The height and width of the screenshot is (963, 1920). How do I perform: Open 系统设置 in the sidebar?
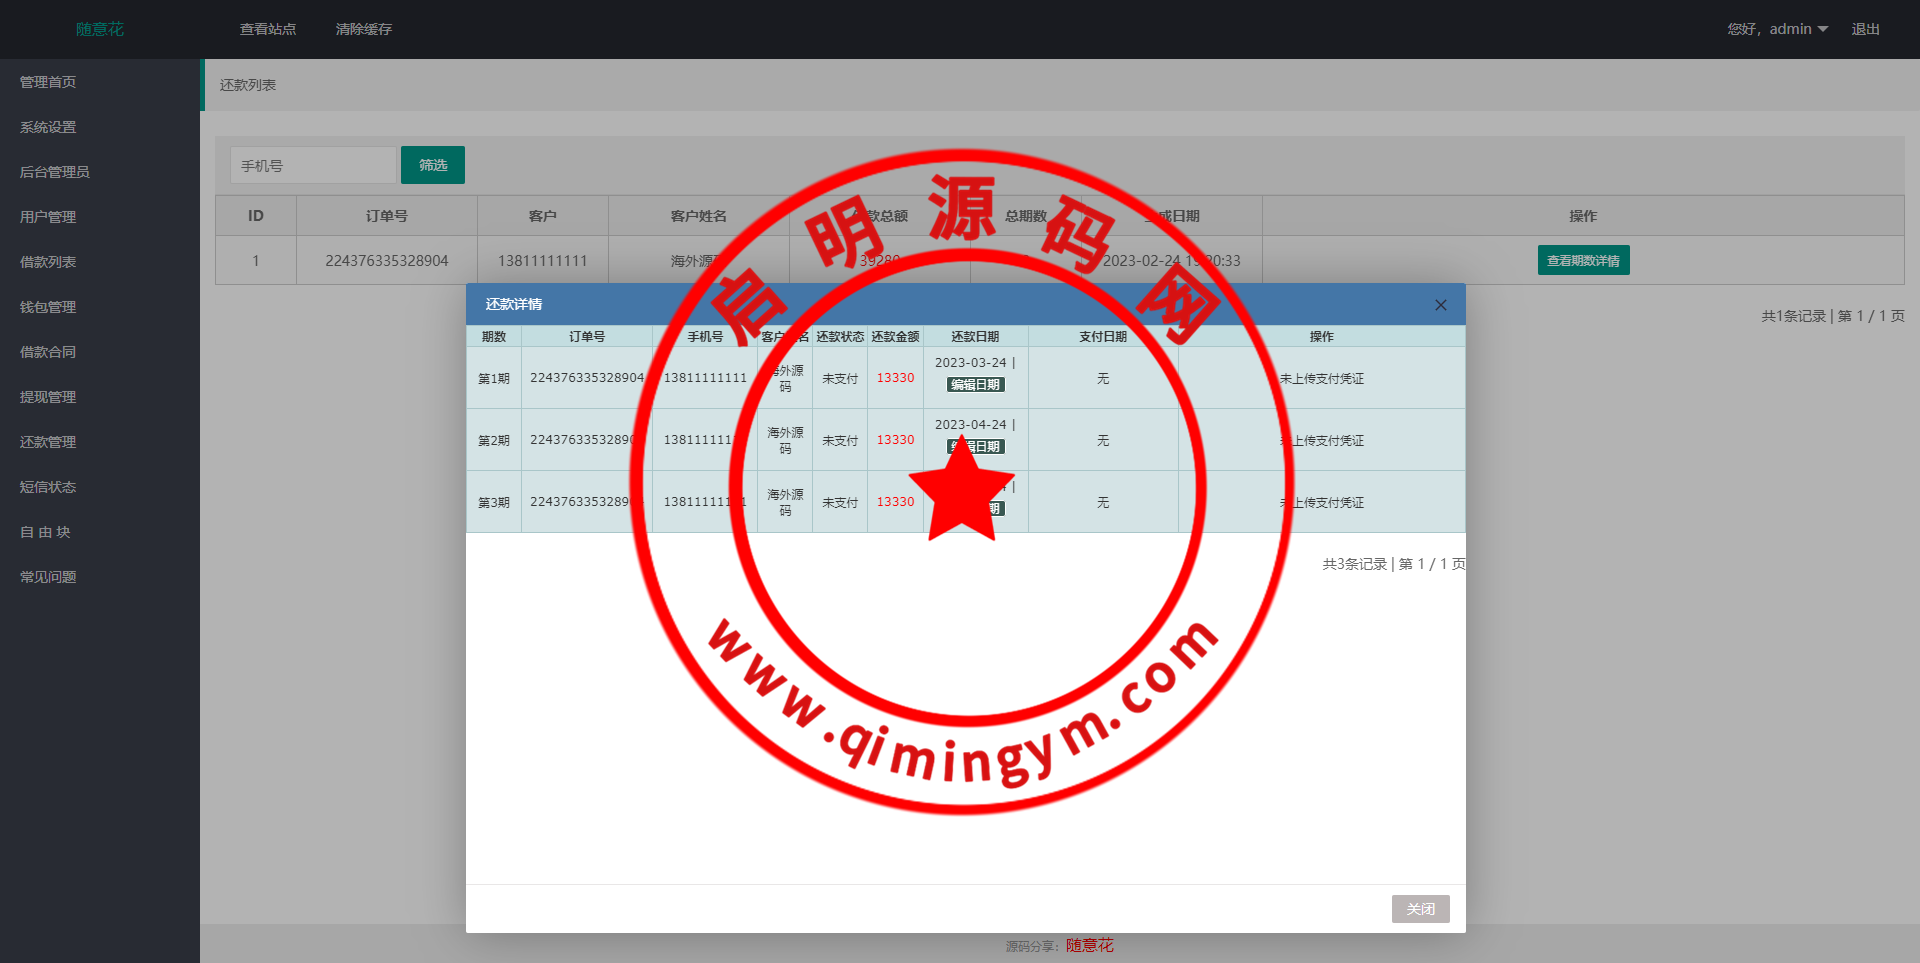[48, 127]
